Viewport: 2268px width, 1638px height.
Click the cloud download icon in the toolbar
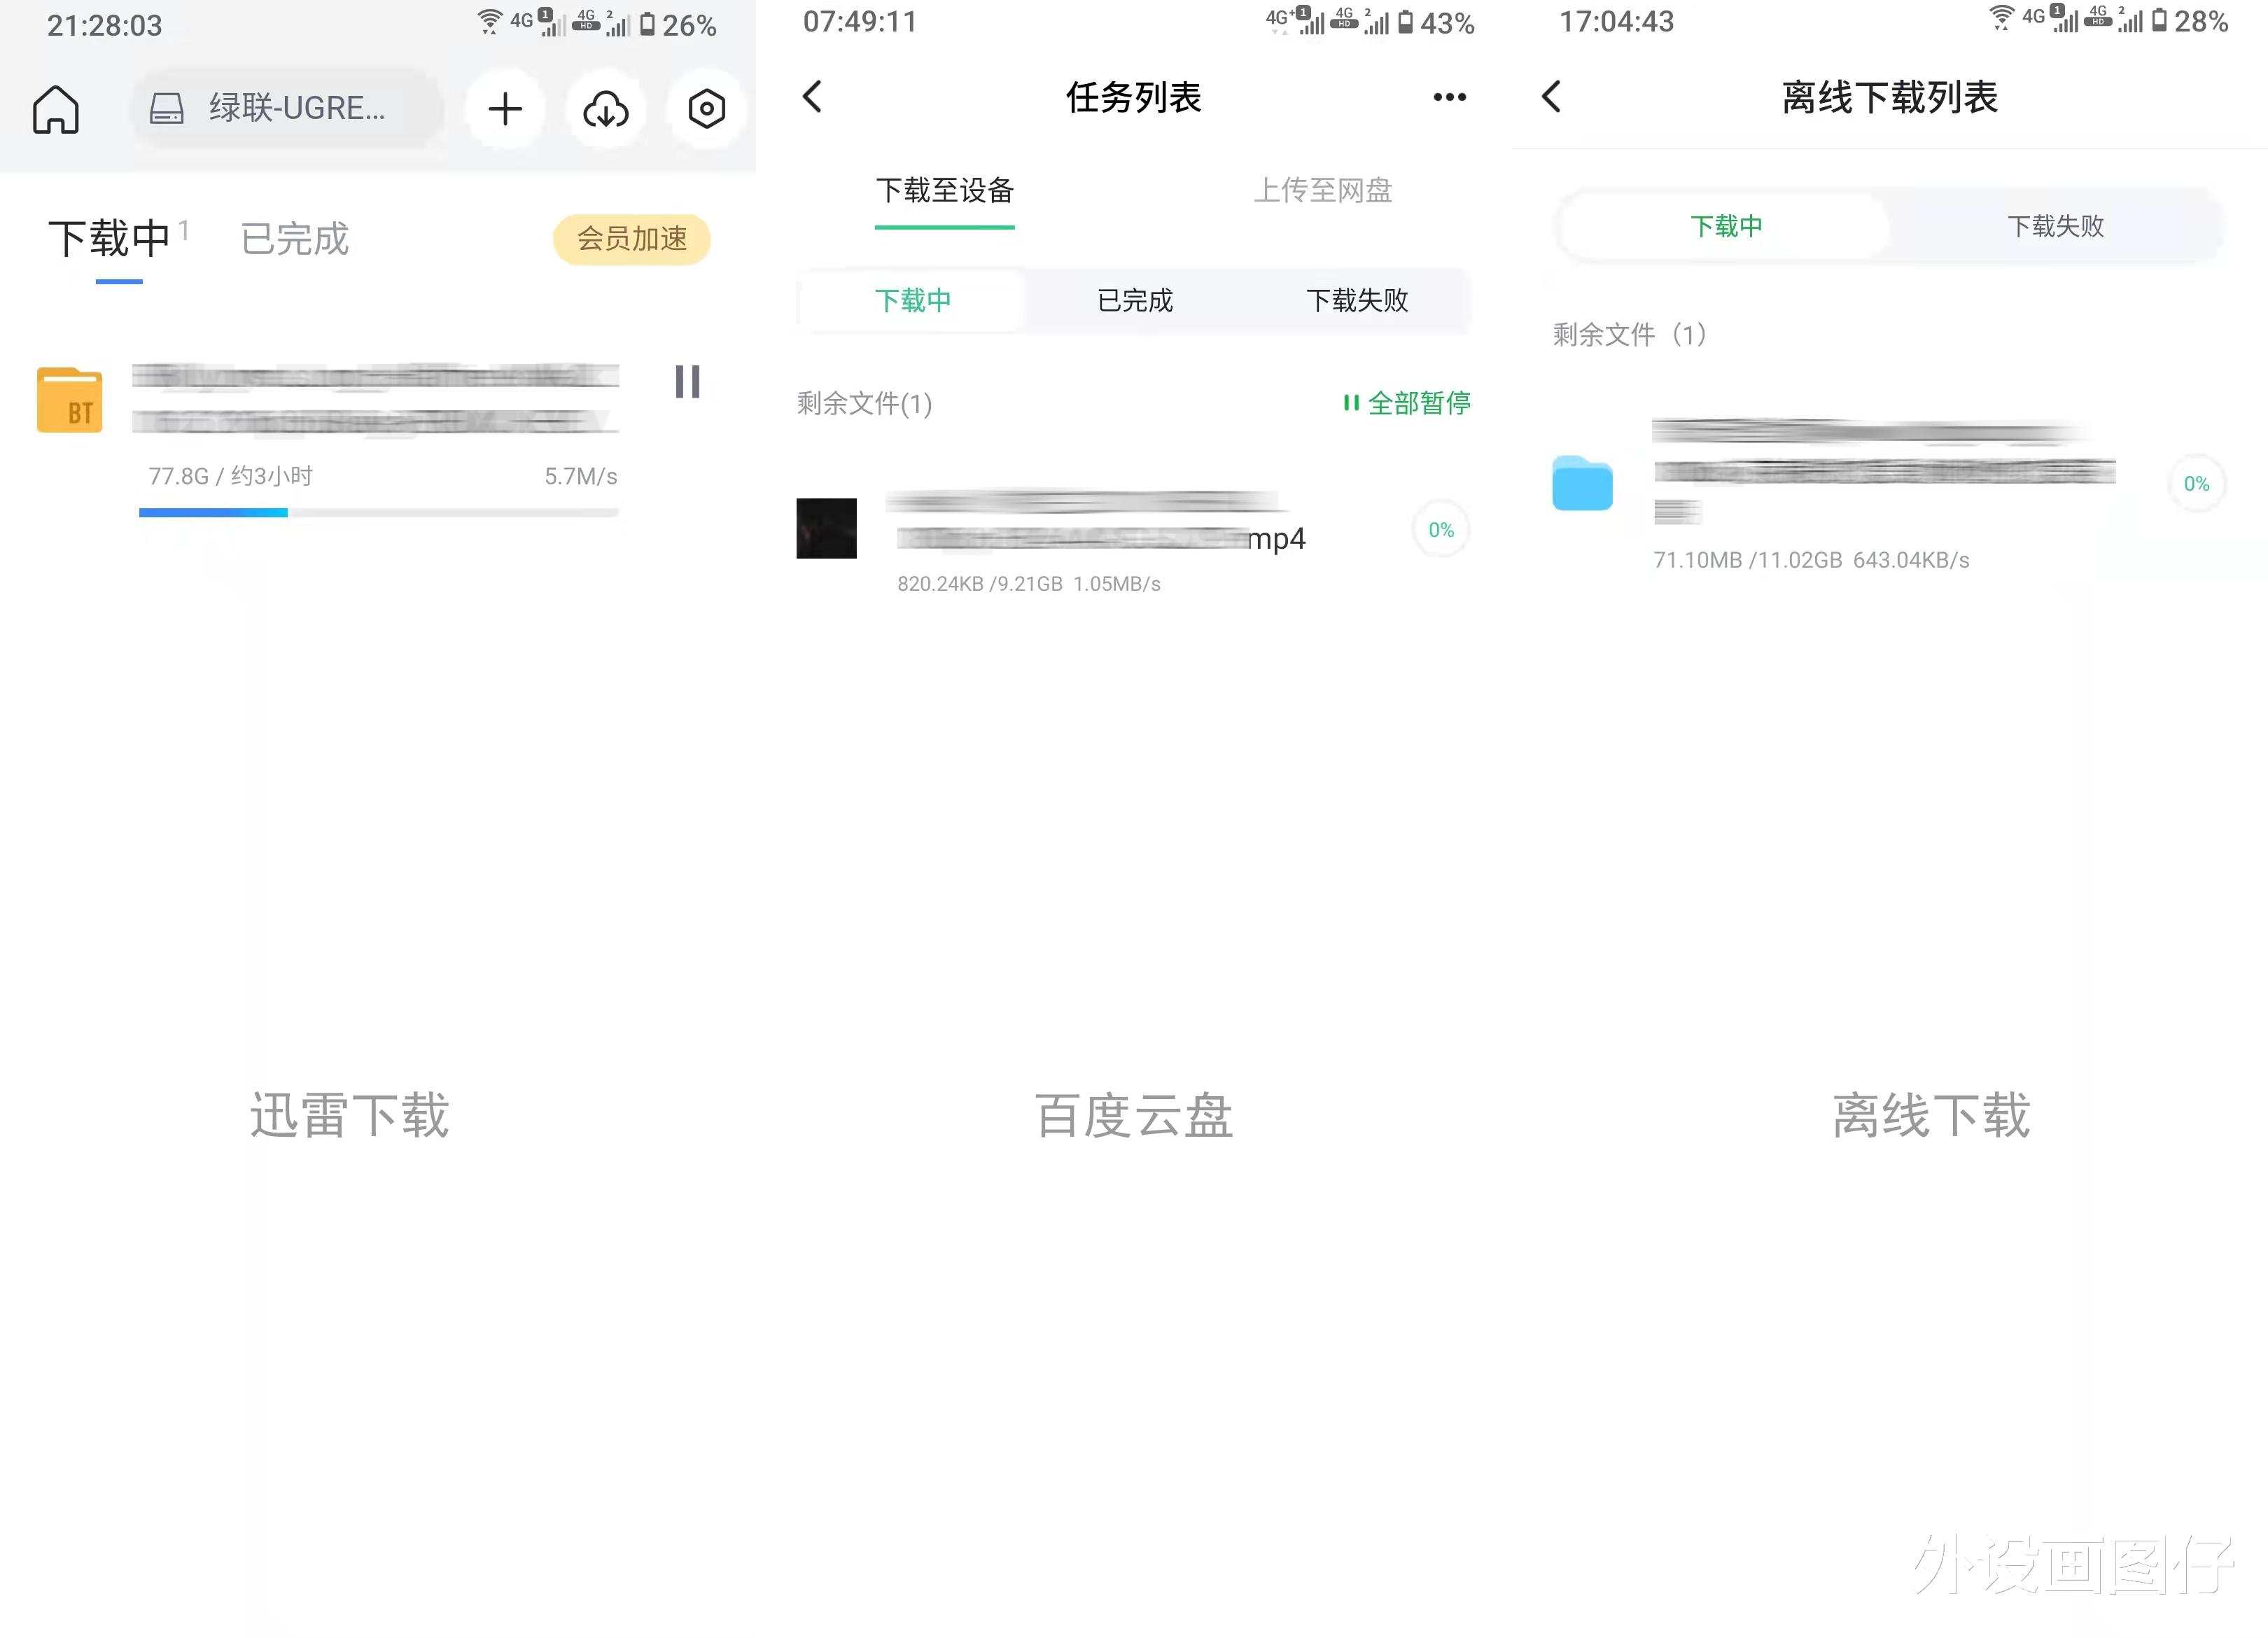coord(605,110)
